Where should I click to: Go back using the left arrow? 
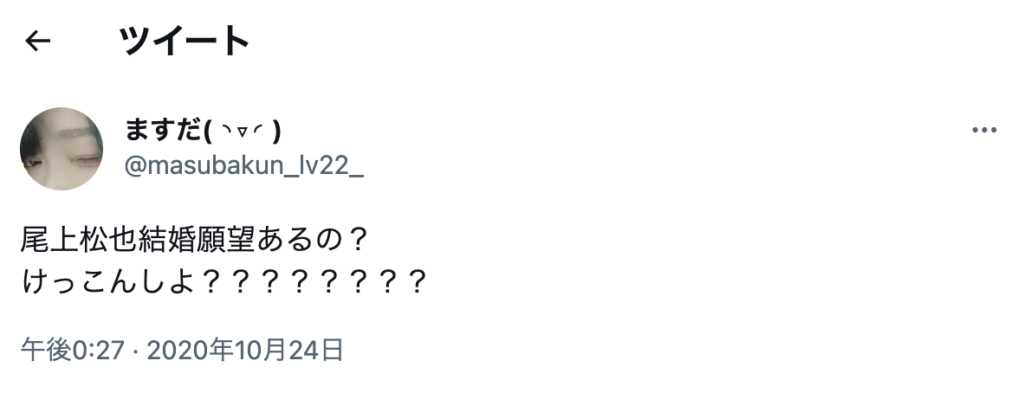tap(38, 41)
